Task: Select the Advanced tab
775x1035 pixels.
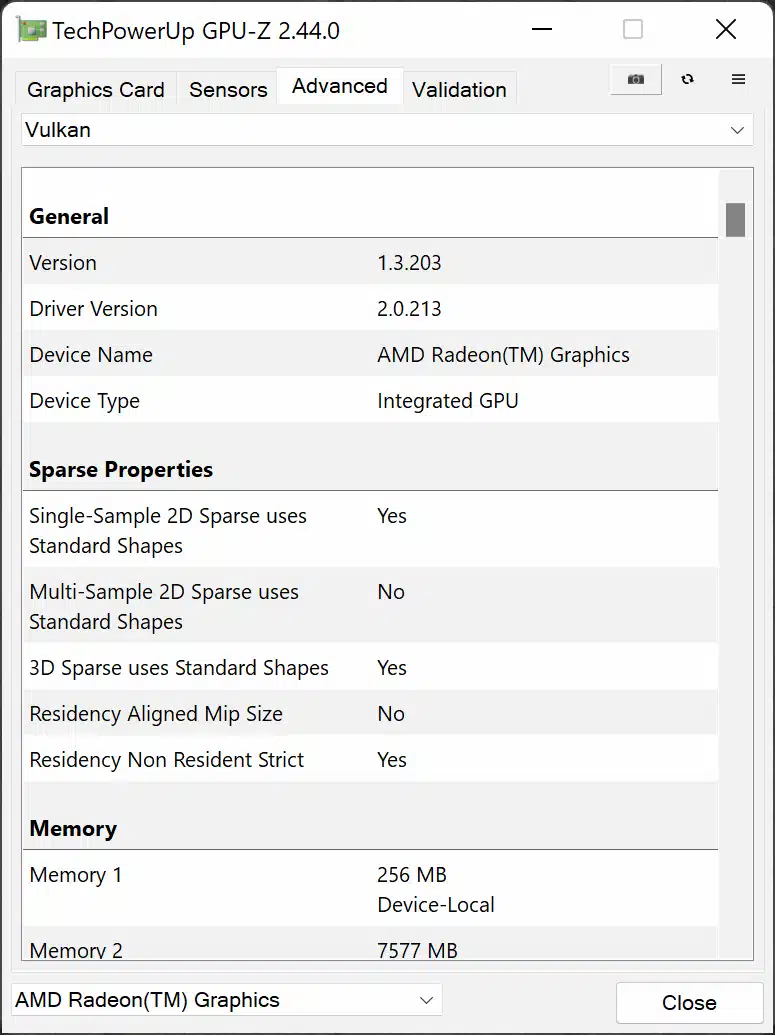Action: pos(340,86)
